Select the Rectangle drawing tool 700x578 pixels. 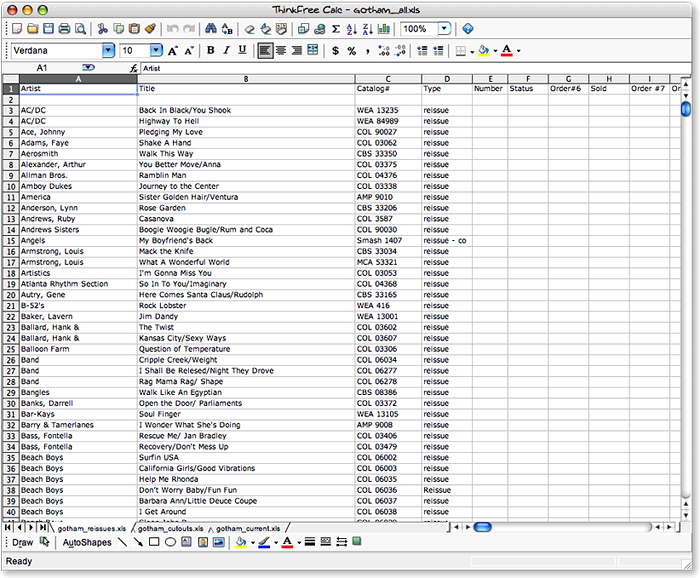pyautogui.click(x=154, y=542)
